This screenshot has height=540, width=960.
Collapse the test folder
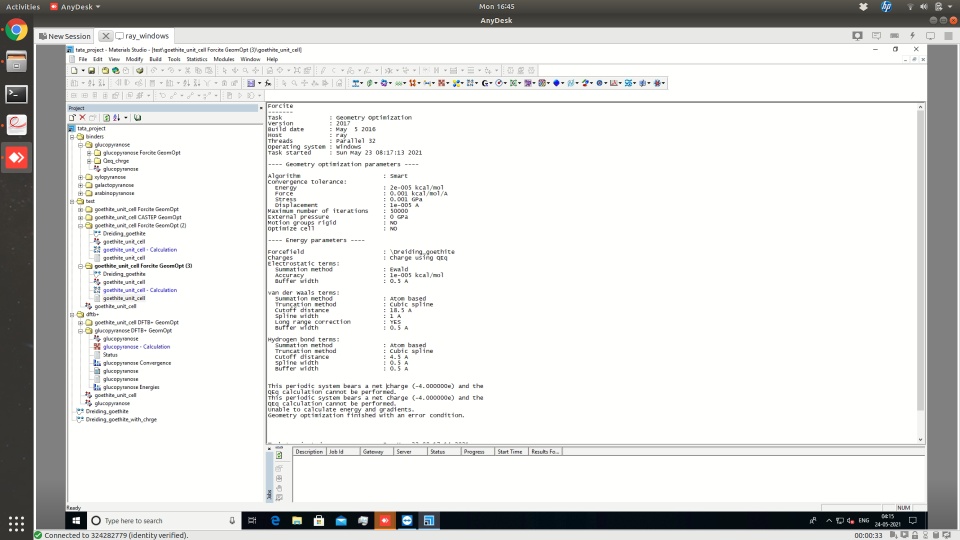click(x=72, y=201)
